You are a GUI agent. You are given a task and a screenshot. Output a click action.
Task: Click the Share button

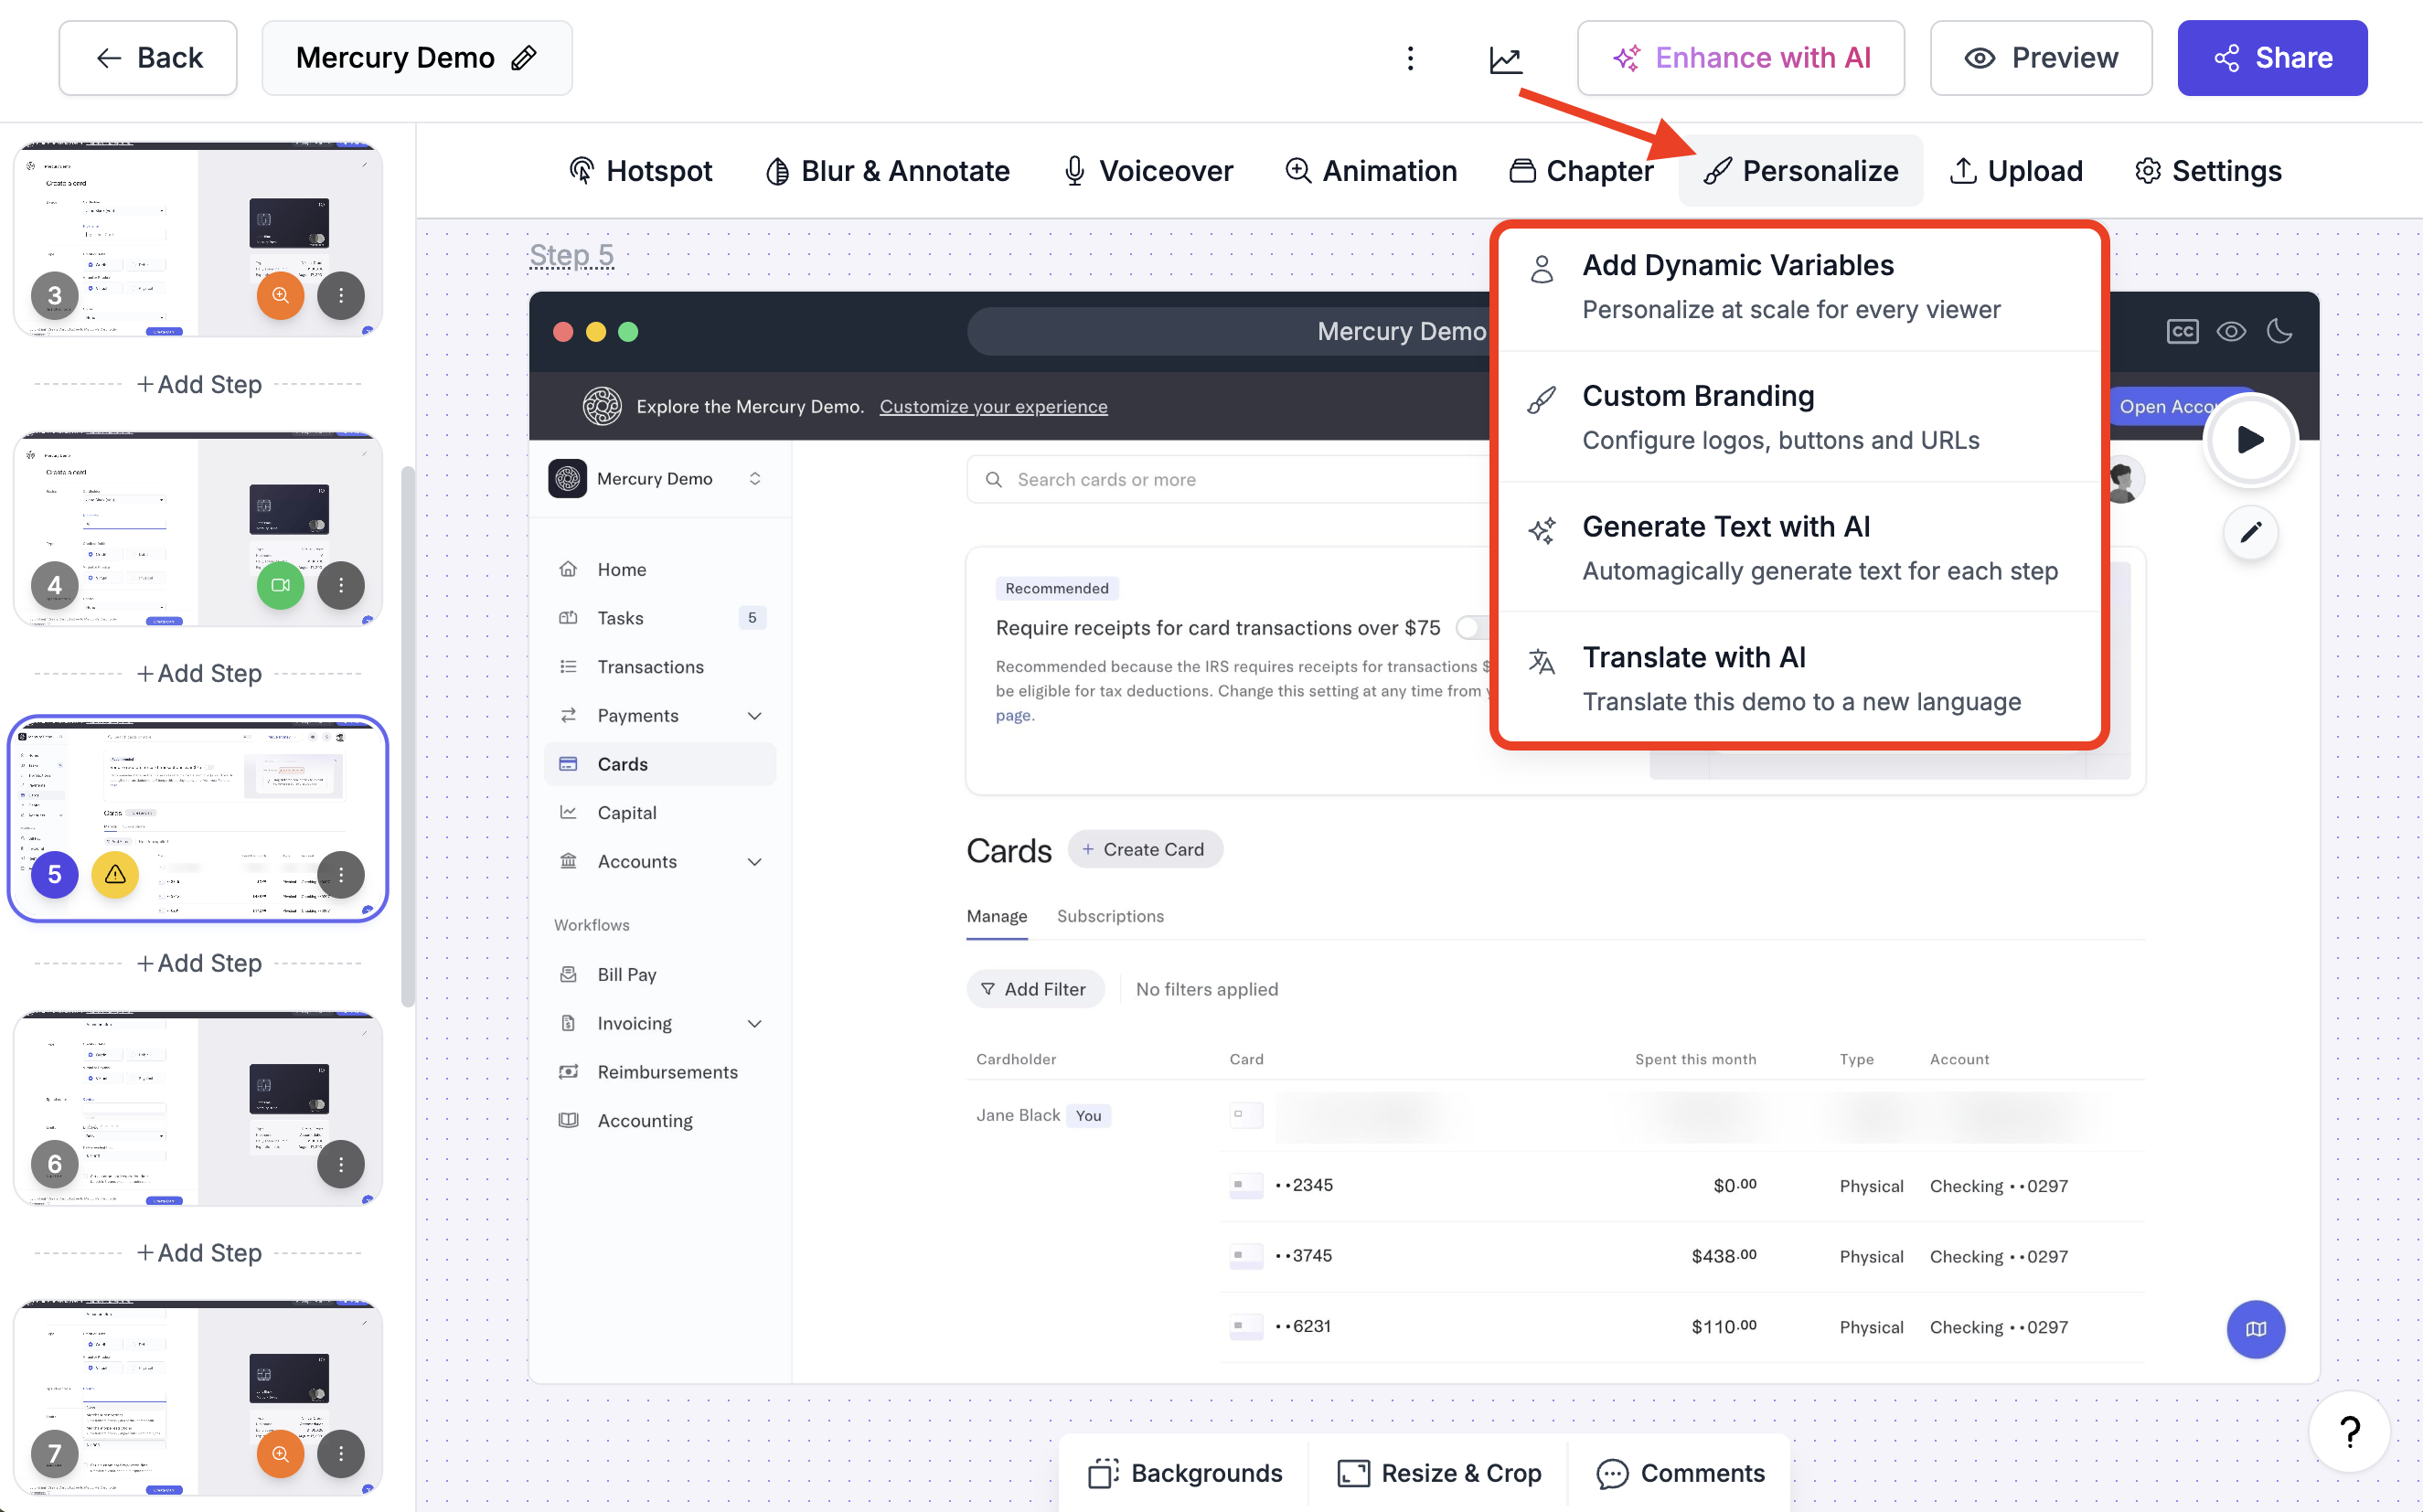pos(2271,58)
